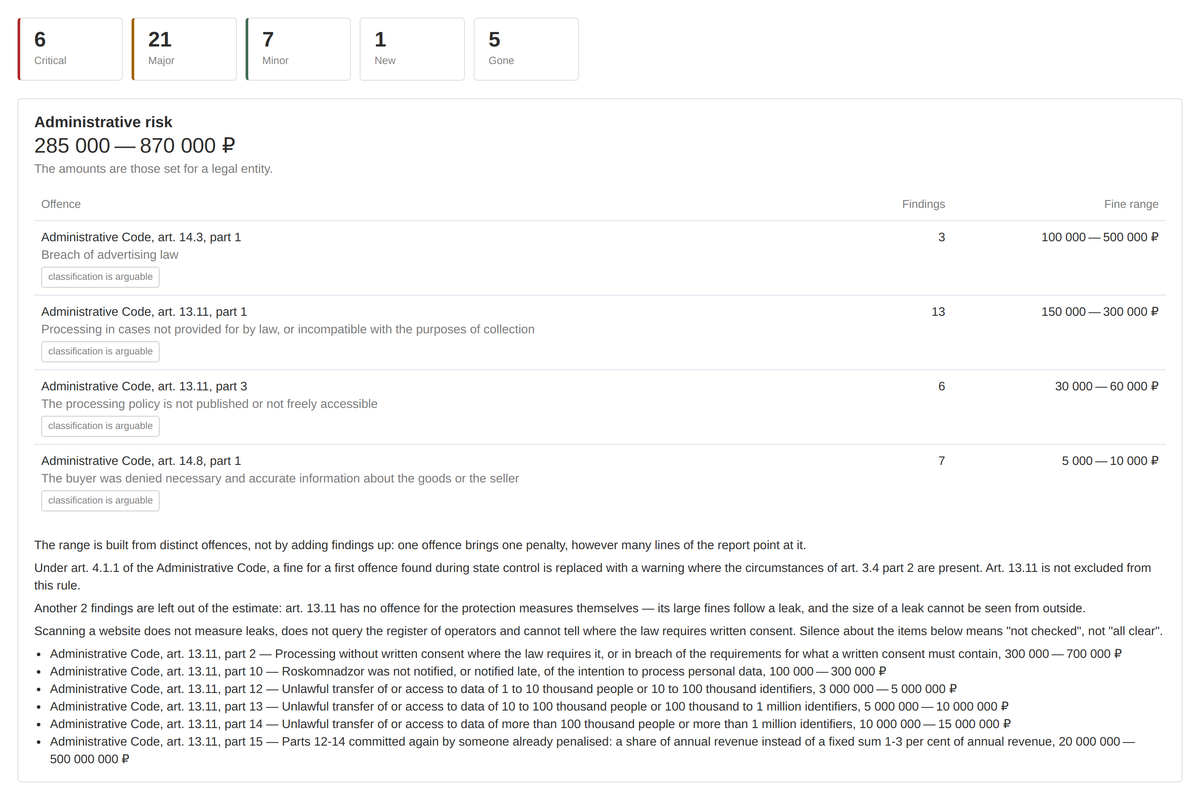Click the art. 13.11, part 12 bullet item
1200x800 pixels.
(504, 689)
